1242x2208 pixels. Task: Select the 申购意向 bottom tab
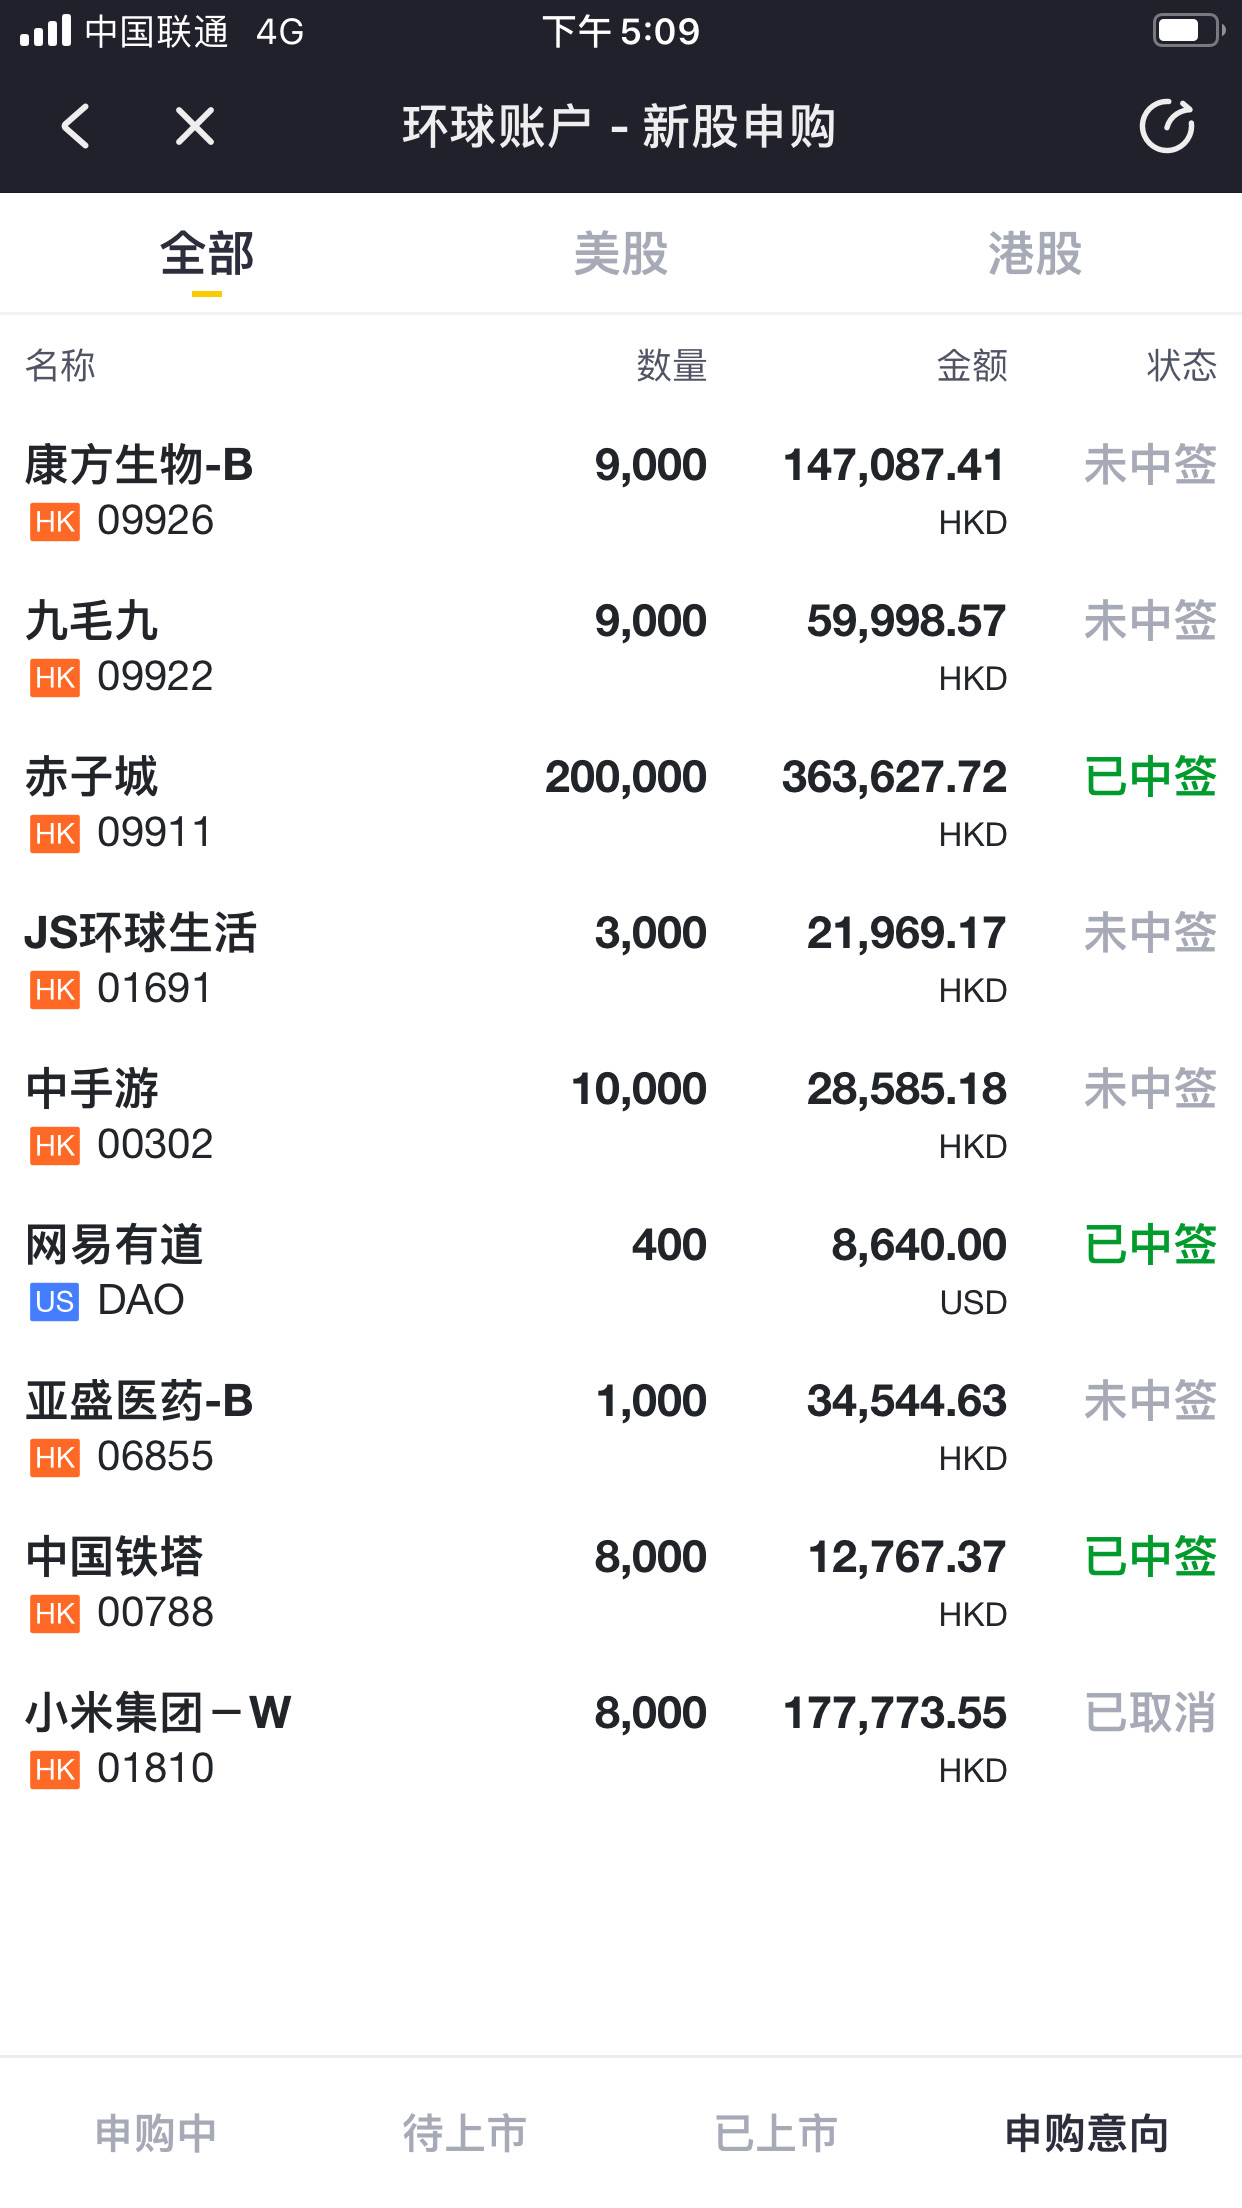click(1087, 2133)
